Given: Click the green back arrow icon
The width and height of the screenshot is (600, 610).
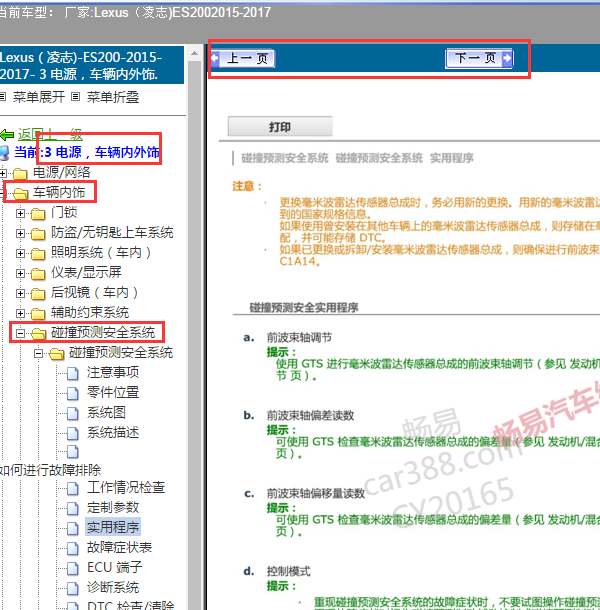Looking at the screenshot, I should click(7, 135).
